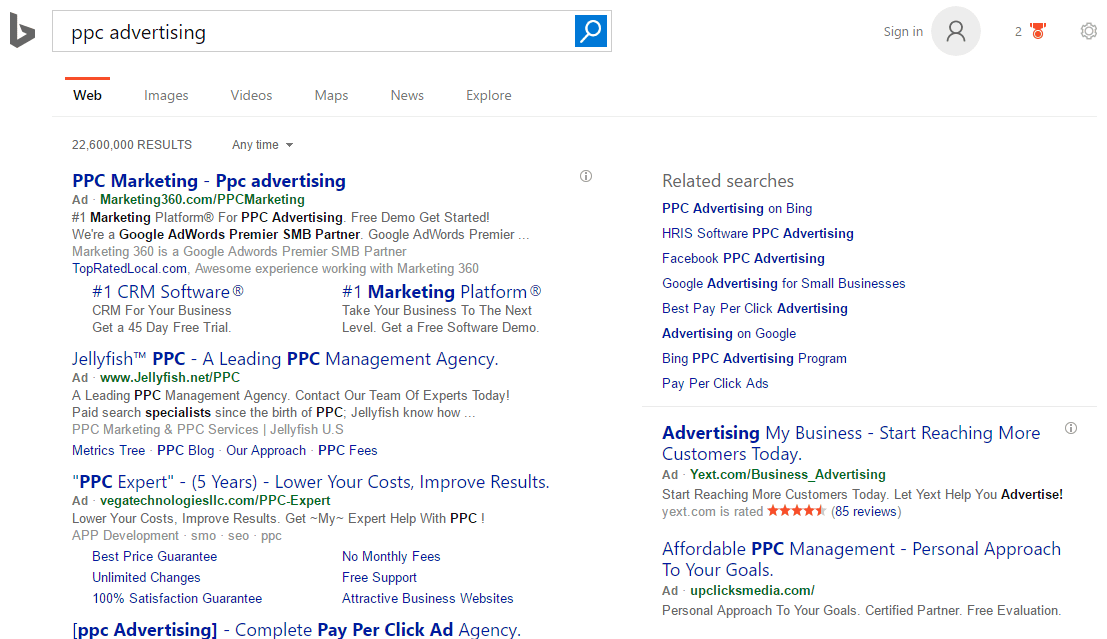Click www.Jellyfish.net/PPC URL
The width and height of the screenshot is (1107, 639).
point(170,378)
